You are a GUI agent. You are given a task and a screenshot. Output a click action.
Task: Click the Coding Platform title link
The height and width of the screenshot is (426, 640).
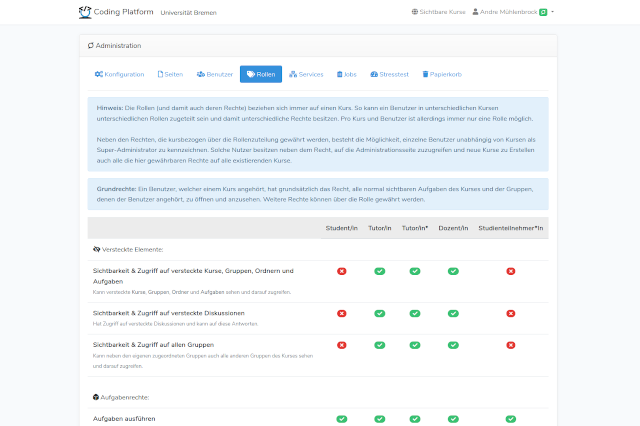click(x=123, y=12)
